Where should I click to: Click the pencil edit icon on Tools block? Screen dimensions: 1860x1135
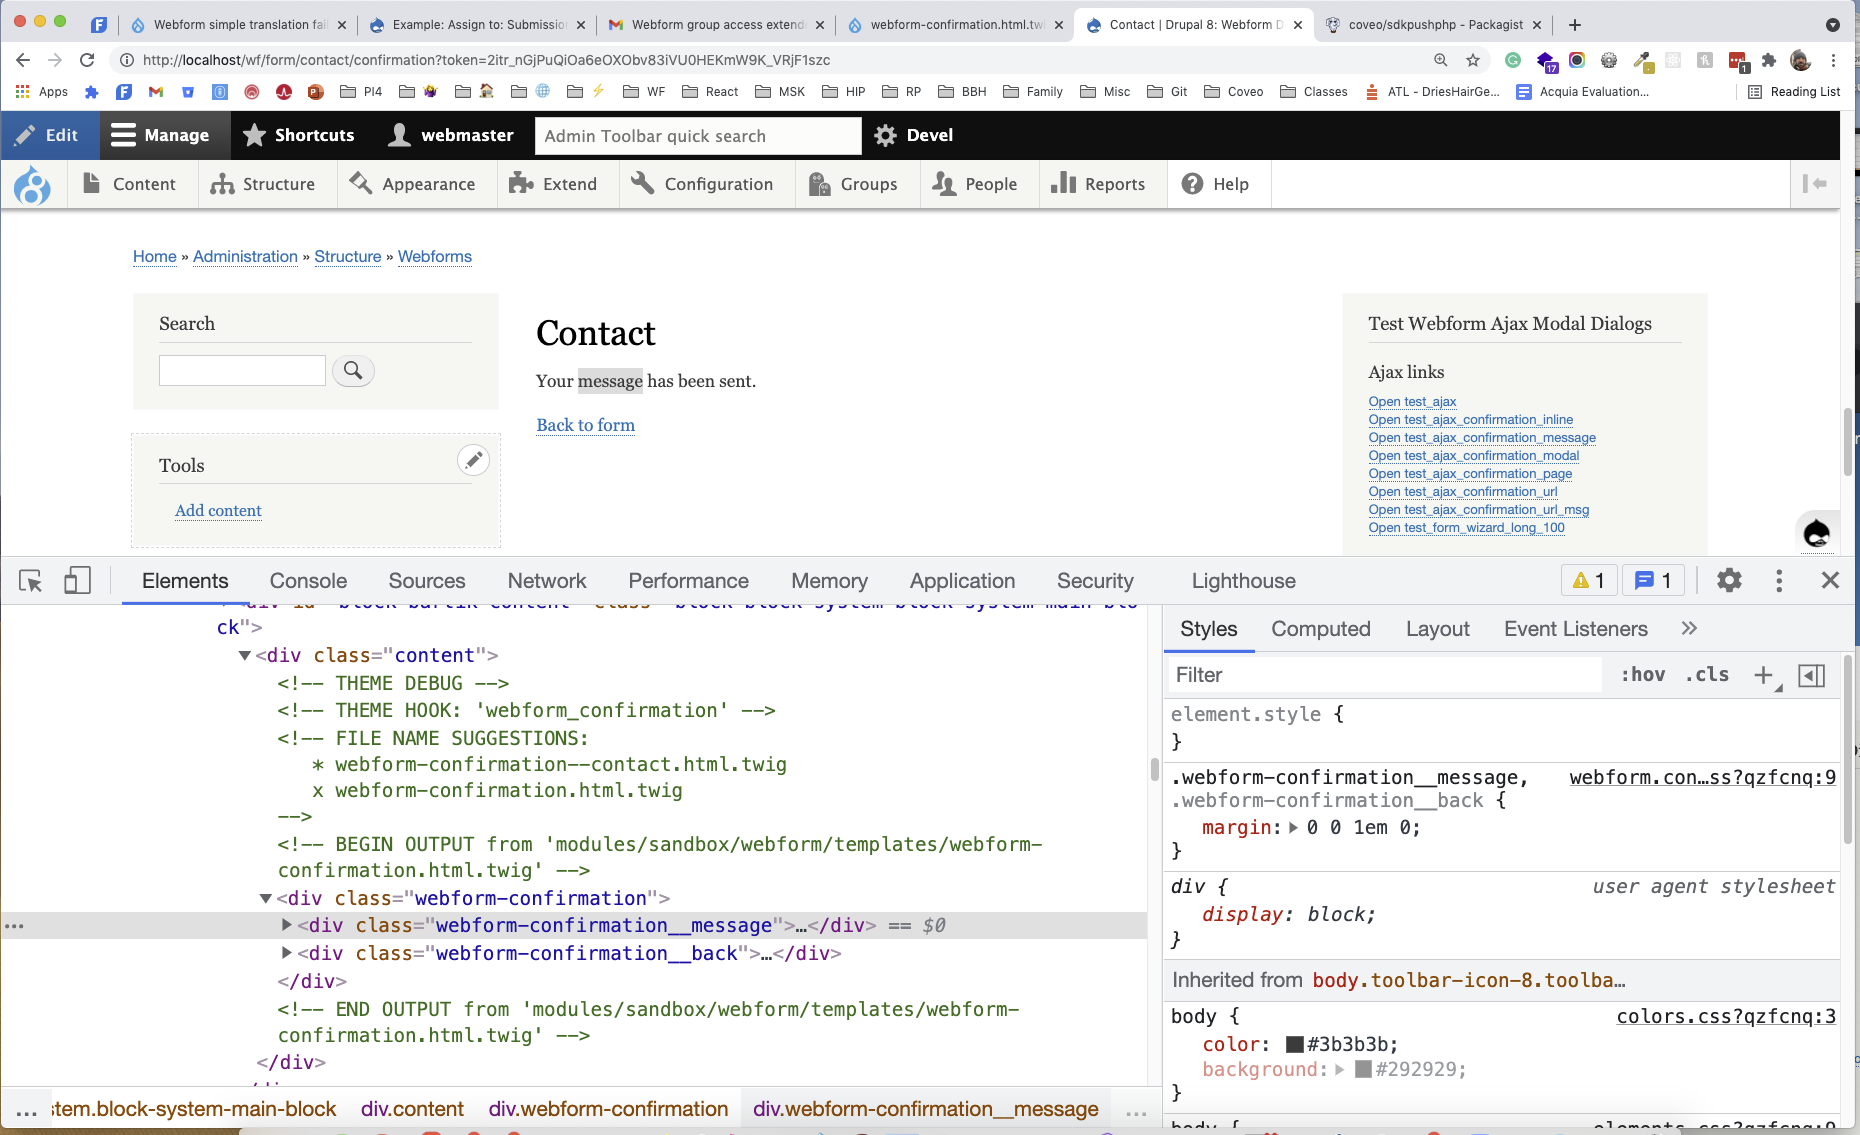(473, 459)
